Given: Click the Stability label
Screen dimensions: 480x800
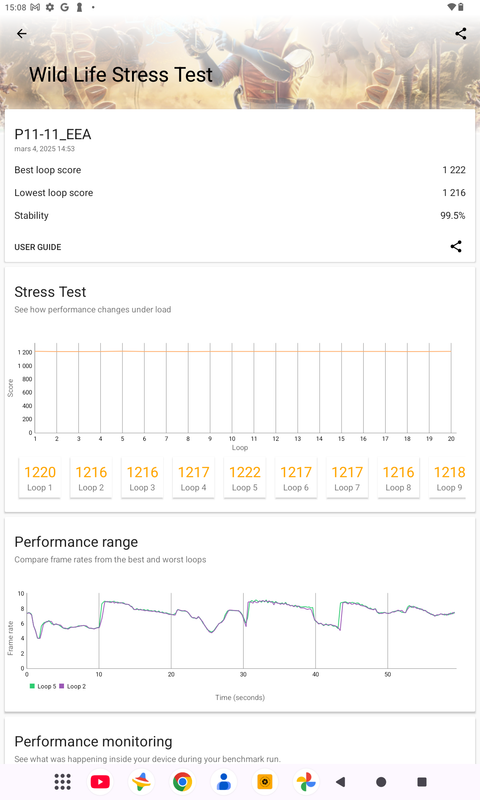Looking at the screenshot, I should tap(31, 216).
